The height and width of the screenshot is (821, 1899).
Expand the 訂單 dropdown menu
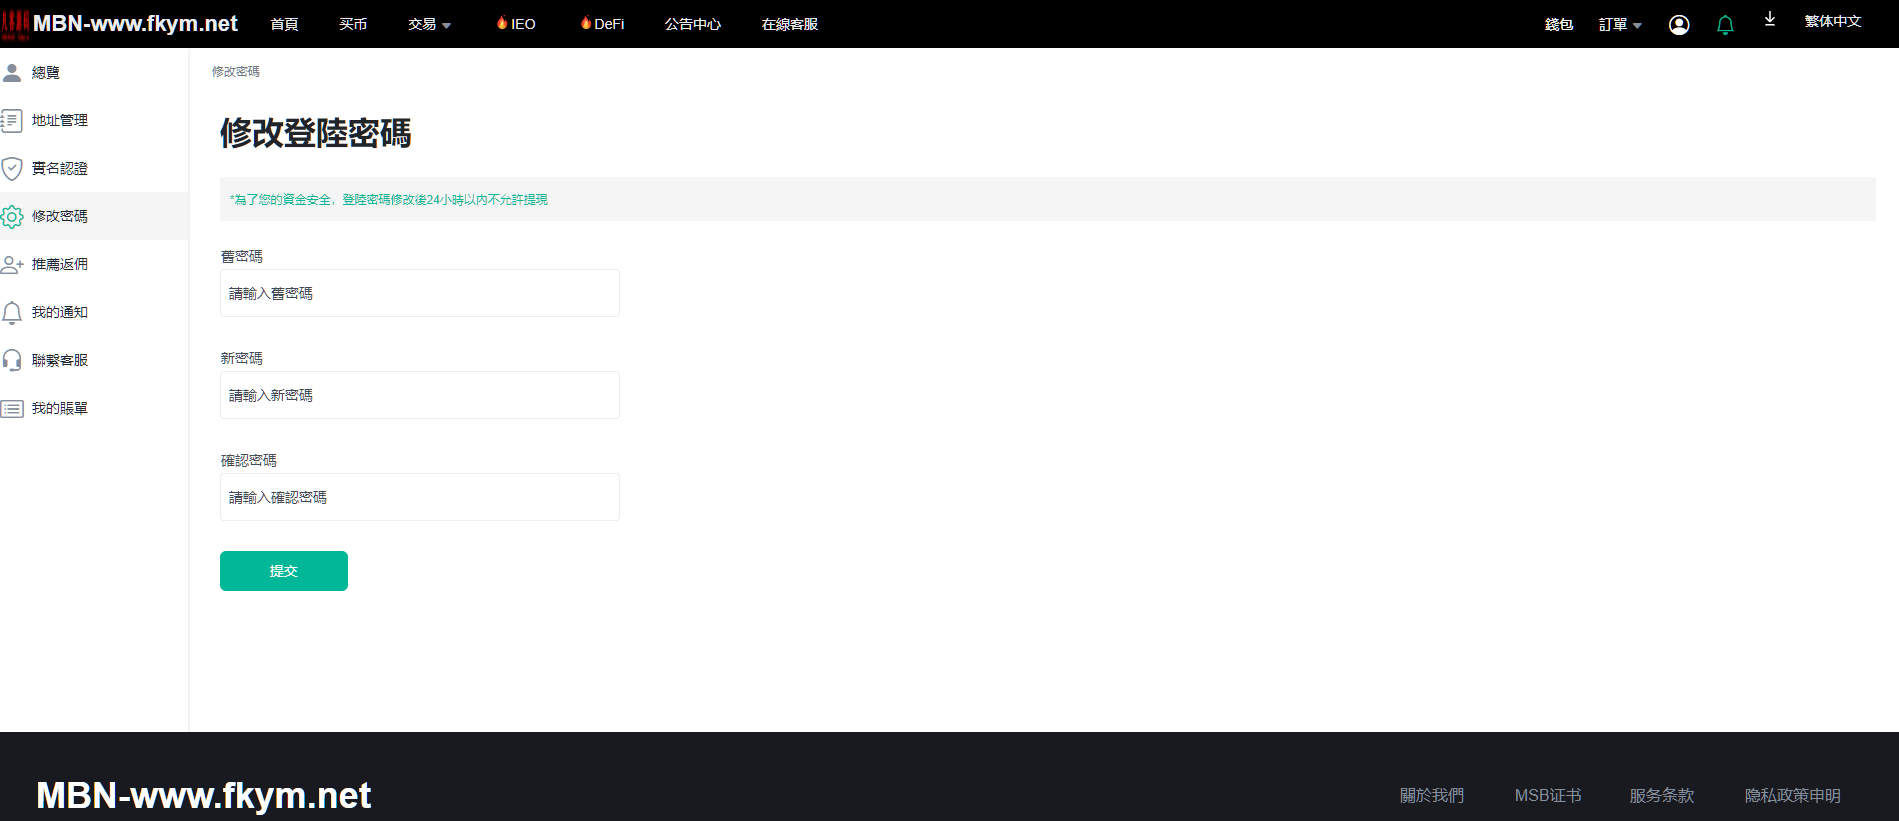click(x=1620, y=25)
